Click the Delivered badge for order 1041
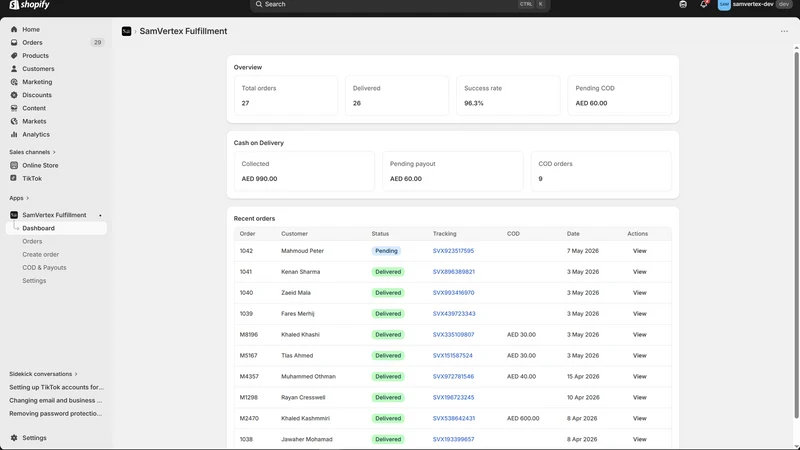This screenshot has height=450, width=800. click(x=388, y=272)
